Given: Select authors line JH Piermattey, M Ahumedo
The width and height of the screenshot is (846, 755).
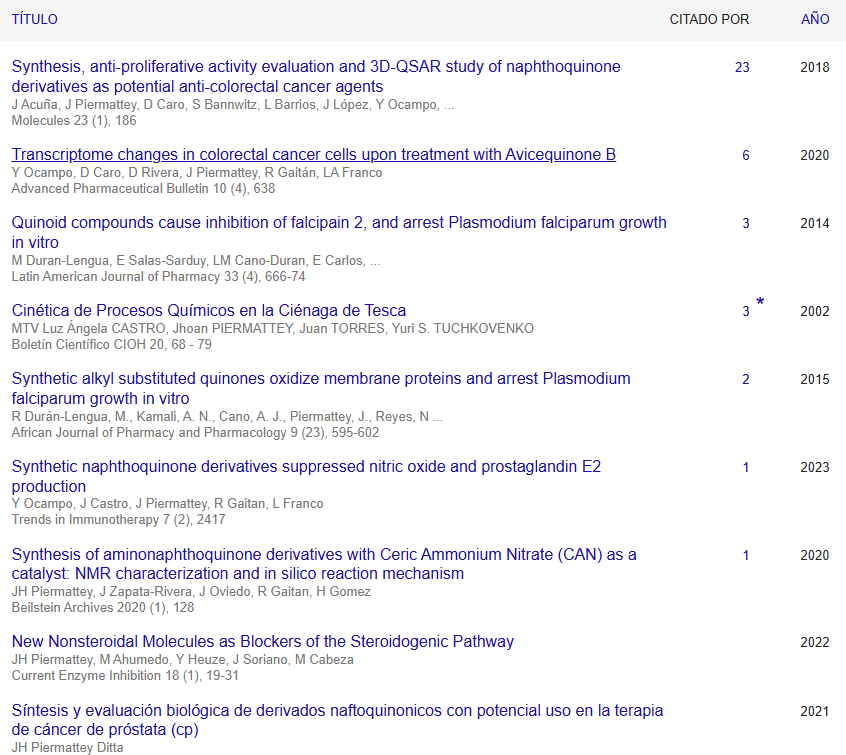Looking at the screenshot, I should (182, 659).
